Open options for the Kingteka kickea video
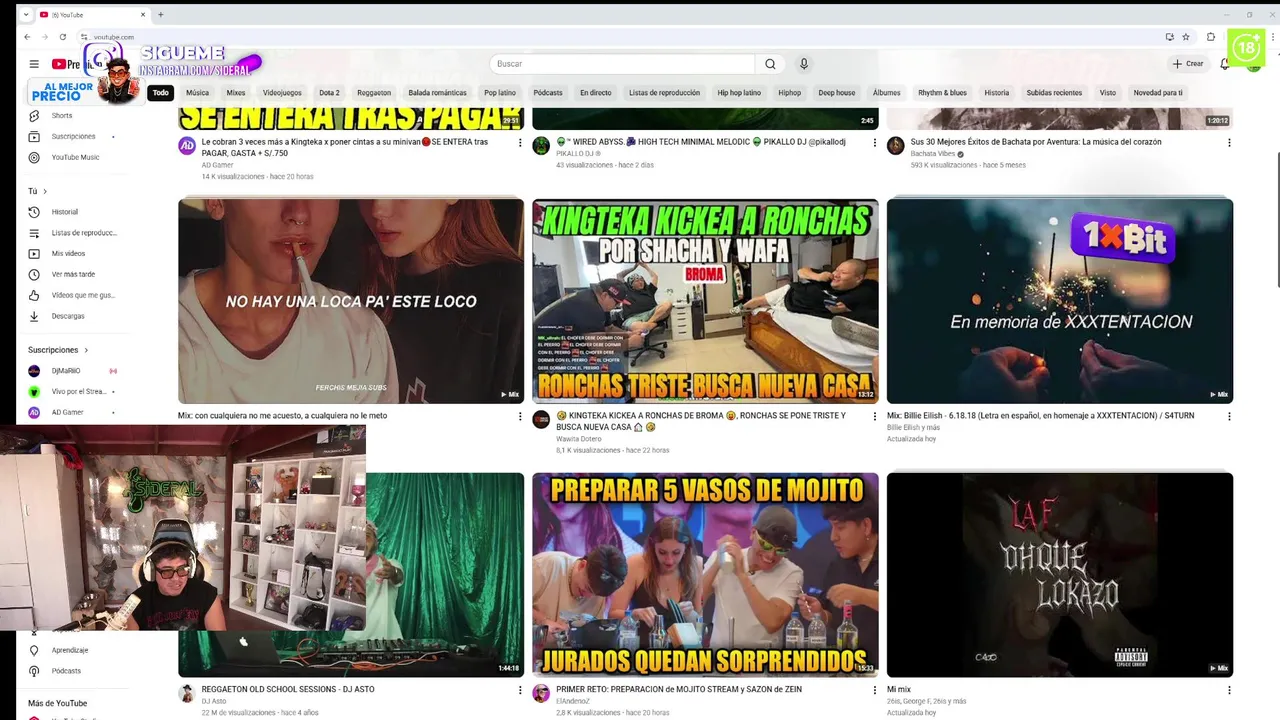This screenshot has width=1280, height=720. [x=875, y=416]
